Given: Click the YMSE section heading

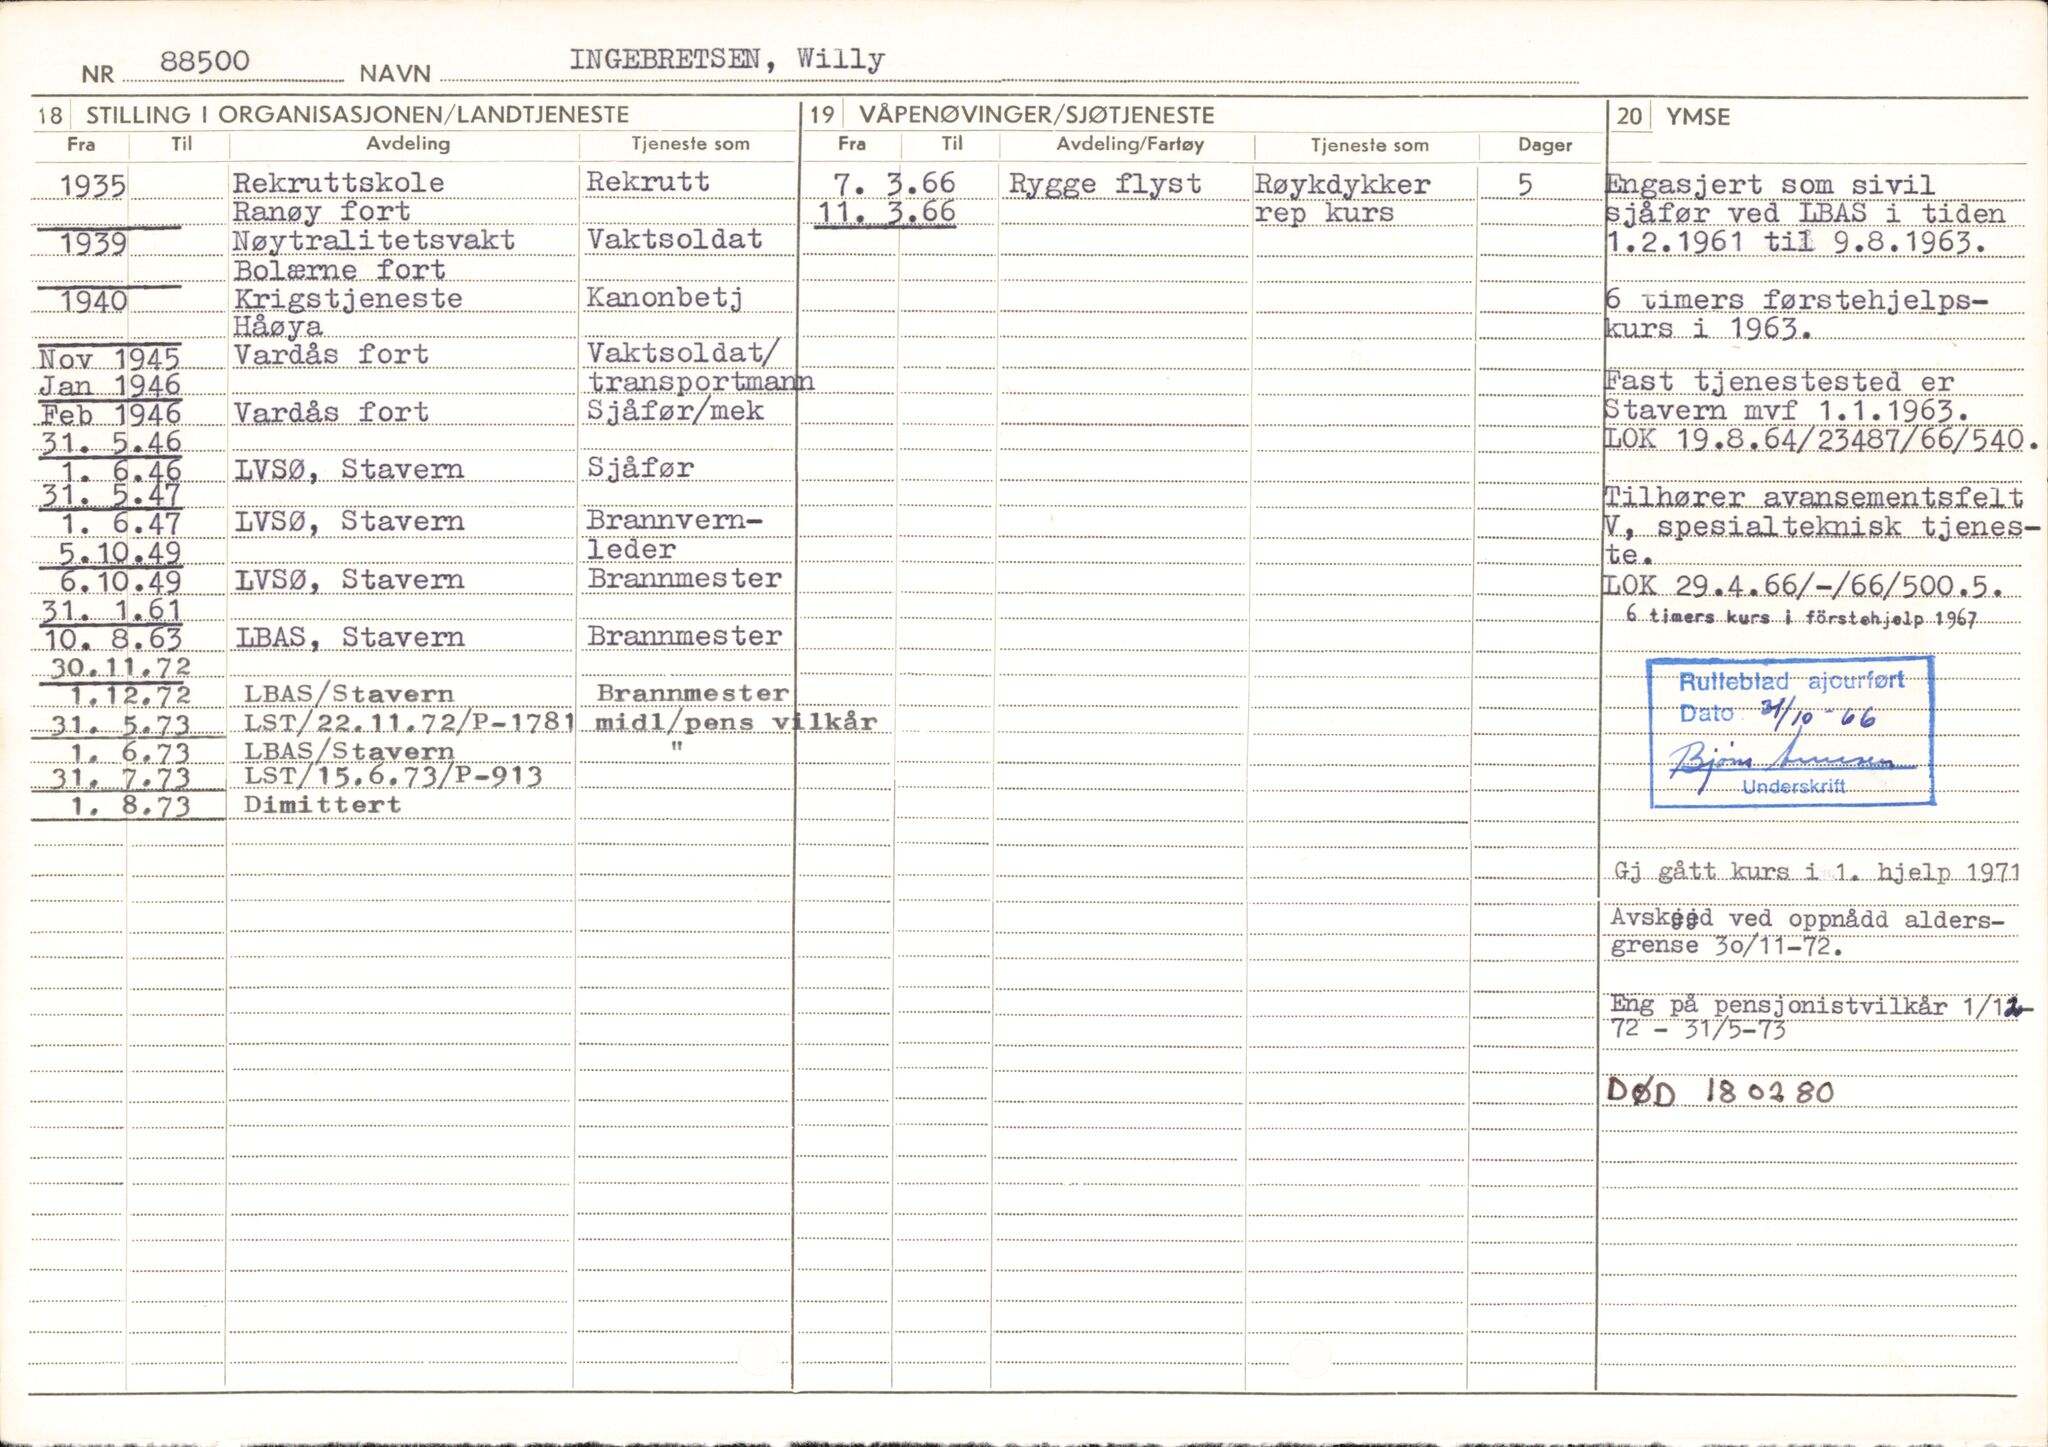Looking at the screenshot, I should tap(1697, 117).
